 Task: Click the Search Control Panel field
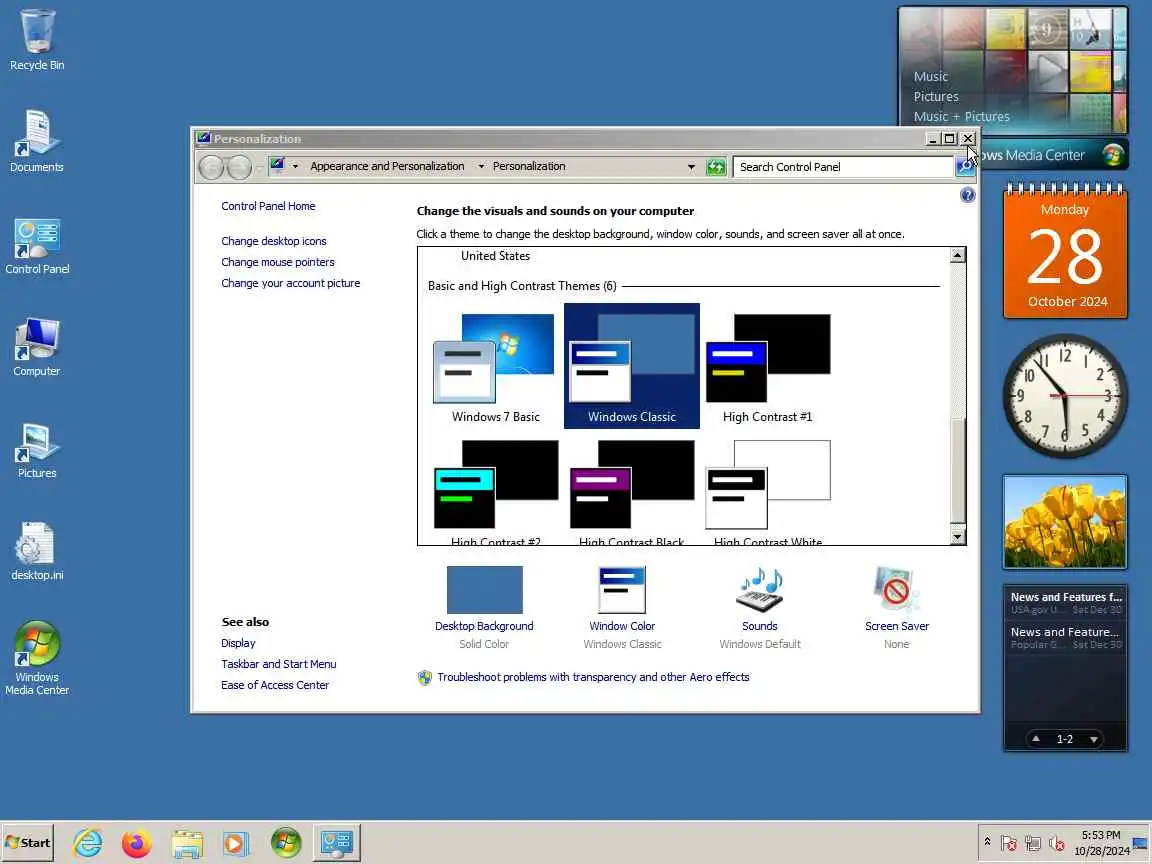tap(843, 167)
